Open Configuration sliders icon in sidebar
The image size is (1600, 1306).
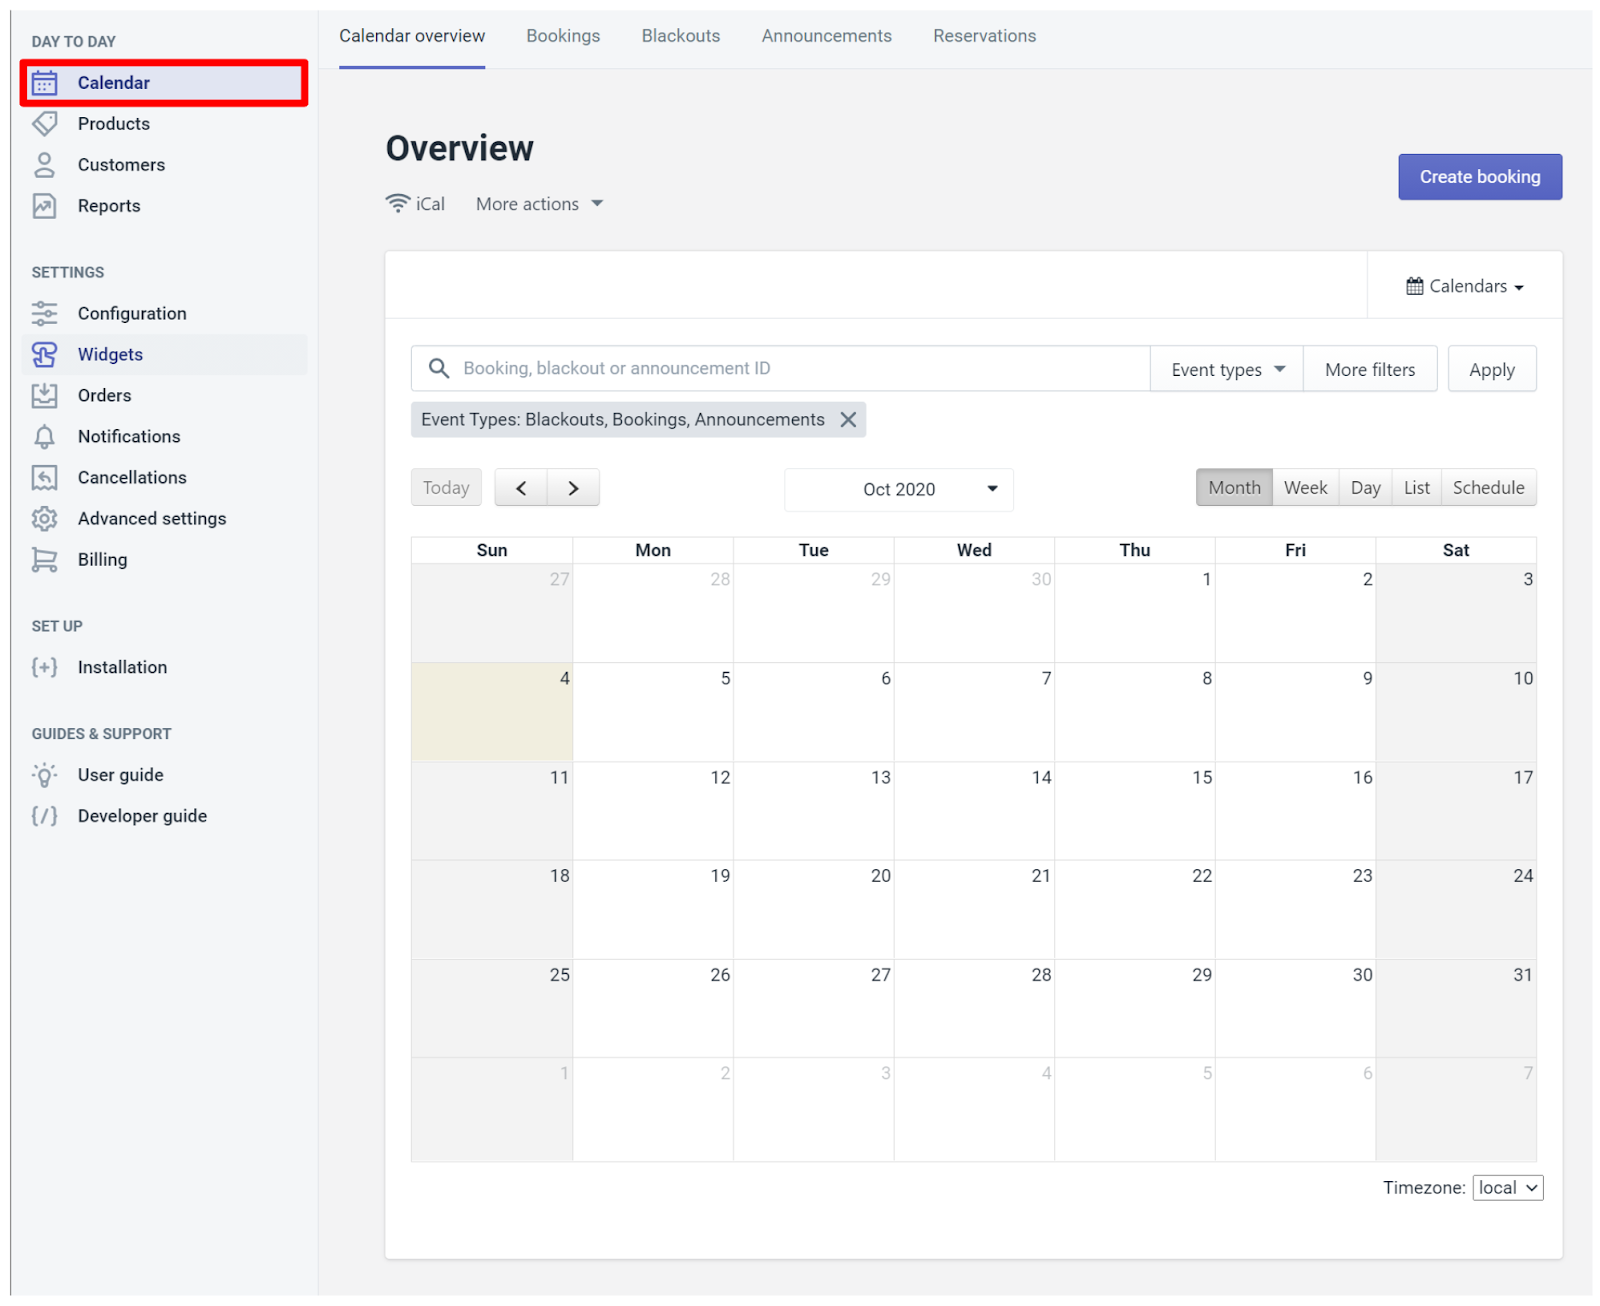coord(44,314)
